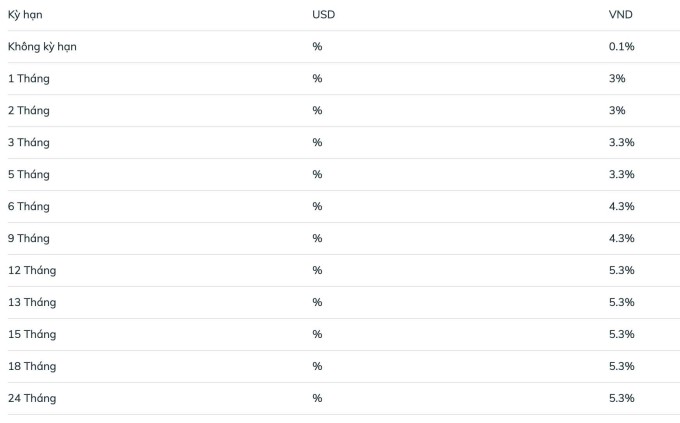Click the VND rate for 5 Tháng

(621, 174)
